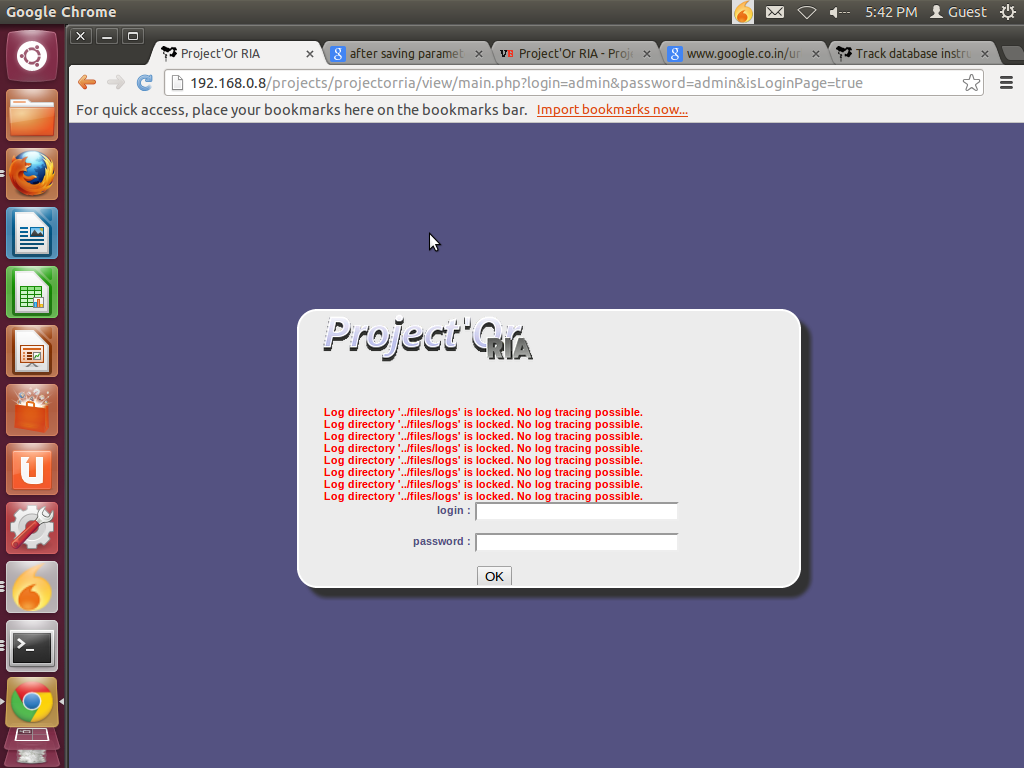Click the forward navigation arrow

[113, 82]
